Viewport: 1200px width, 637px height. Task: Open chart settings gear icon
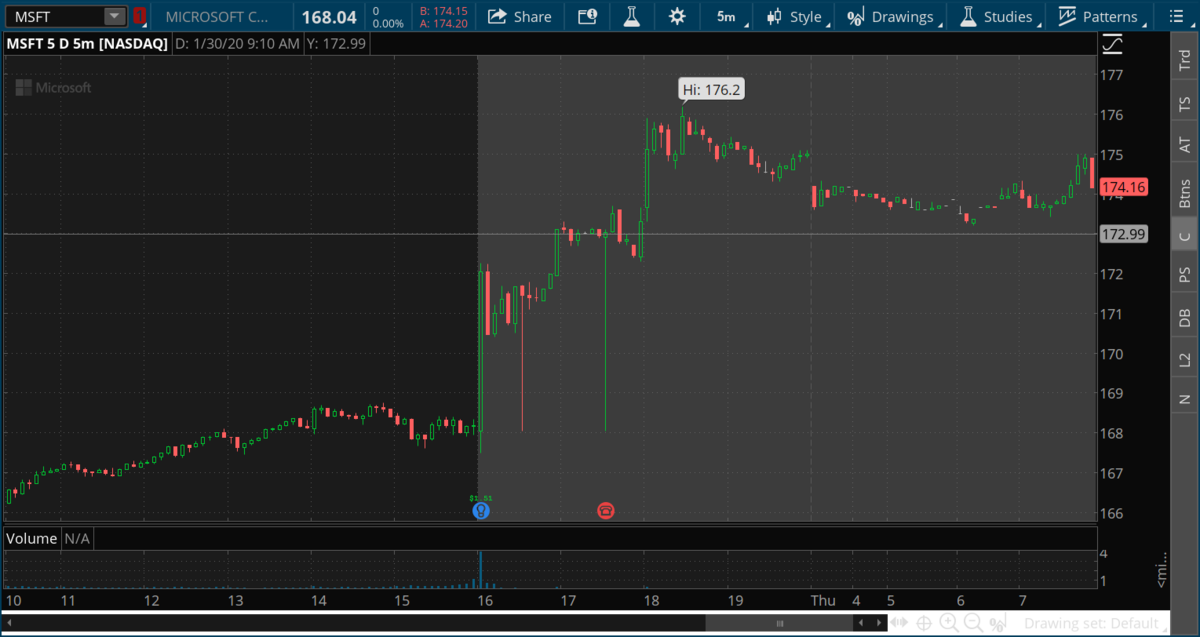677,16
